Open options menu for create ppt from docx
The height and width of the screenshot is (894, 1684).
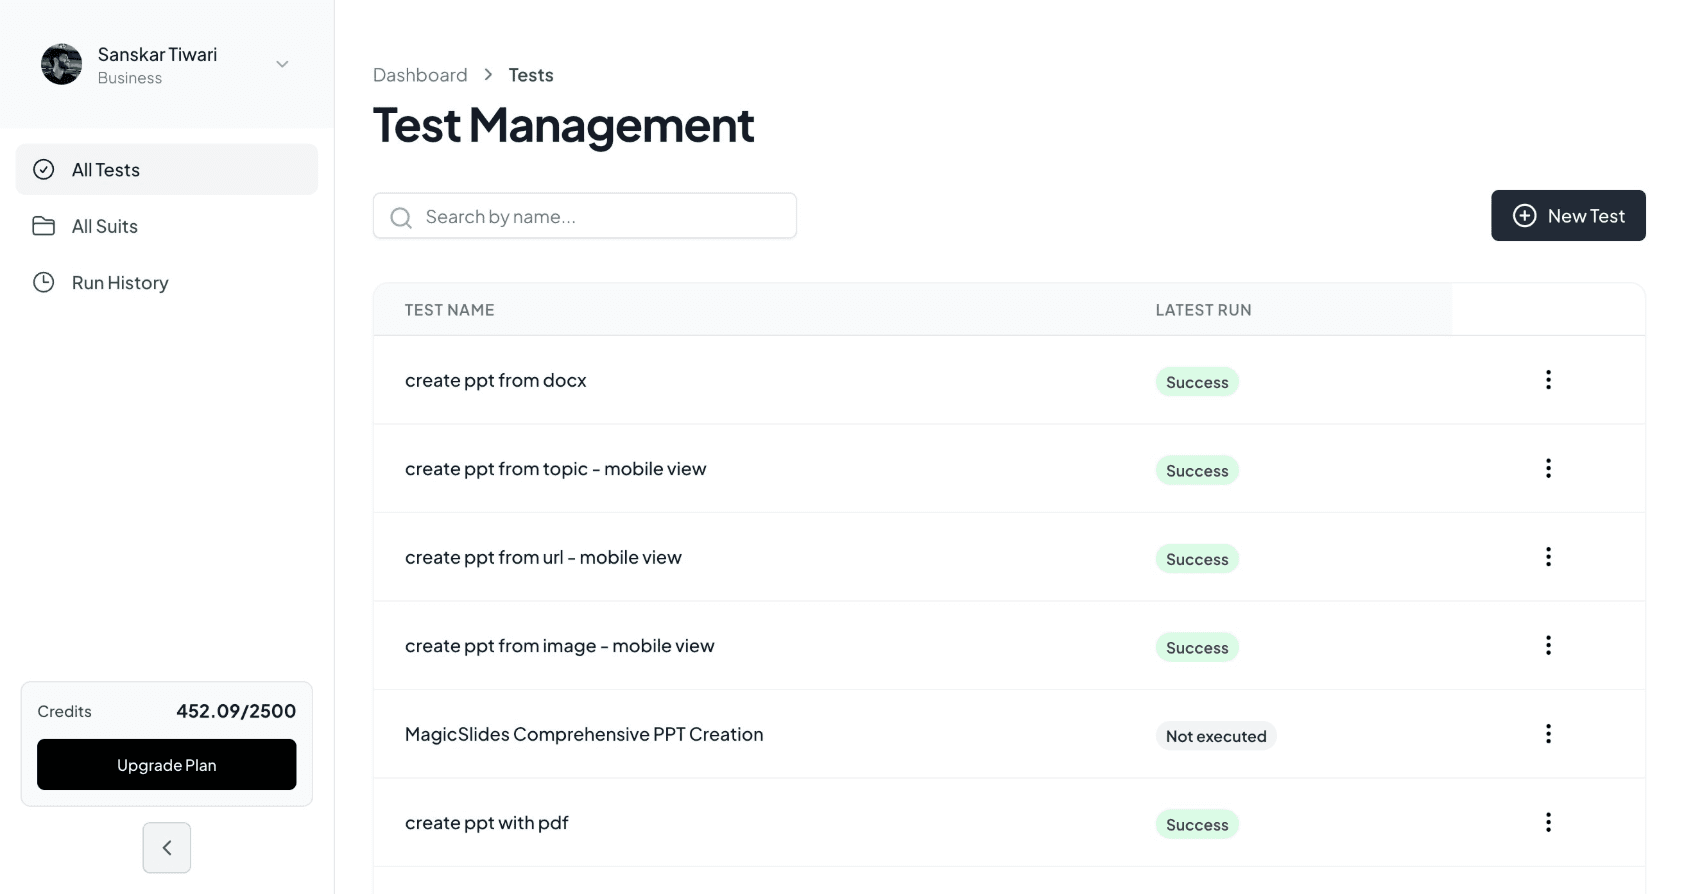[1548, 380]
